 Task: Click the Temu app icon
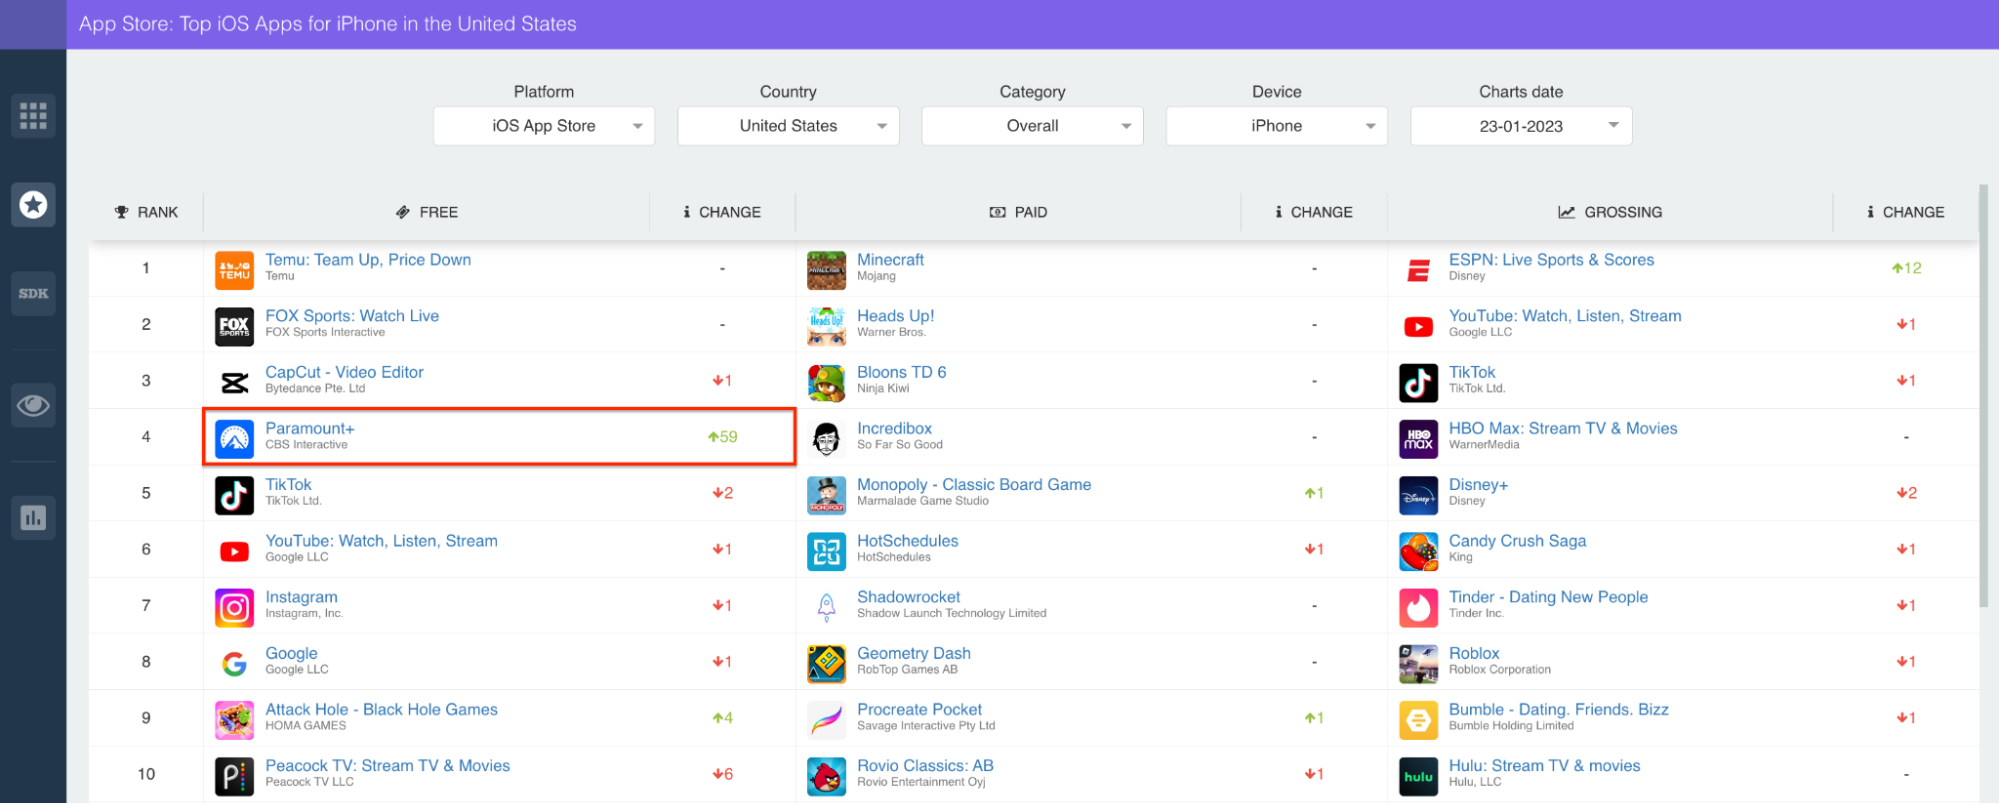pyautogui.click(x=234, y=269)
